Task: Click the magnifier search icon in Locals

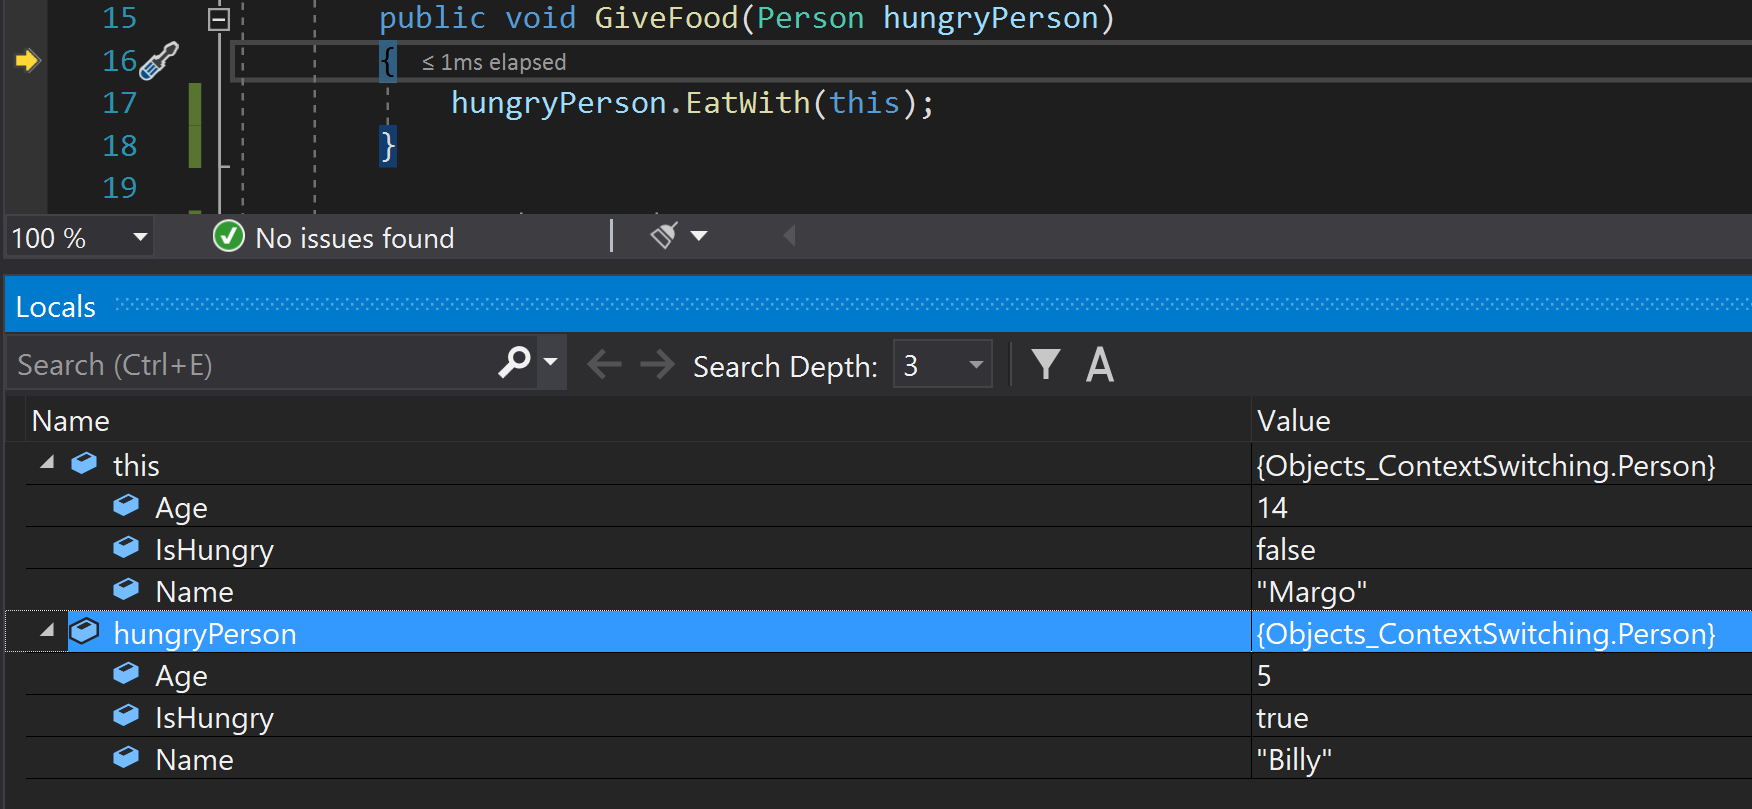Action: tap(514, 363)
